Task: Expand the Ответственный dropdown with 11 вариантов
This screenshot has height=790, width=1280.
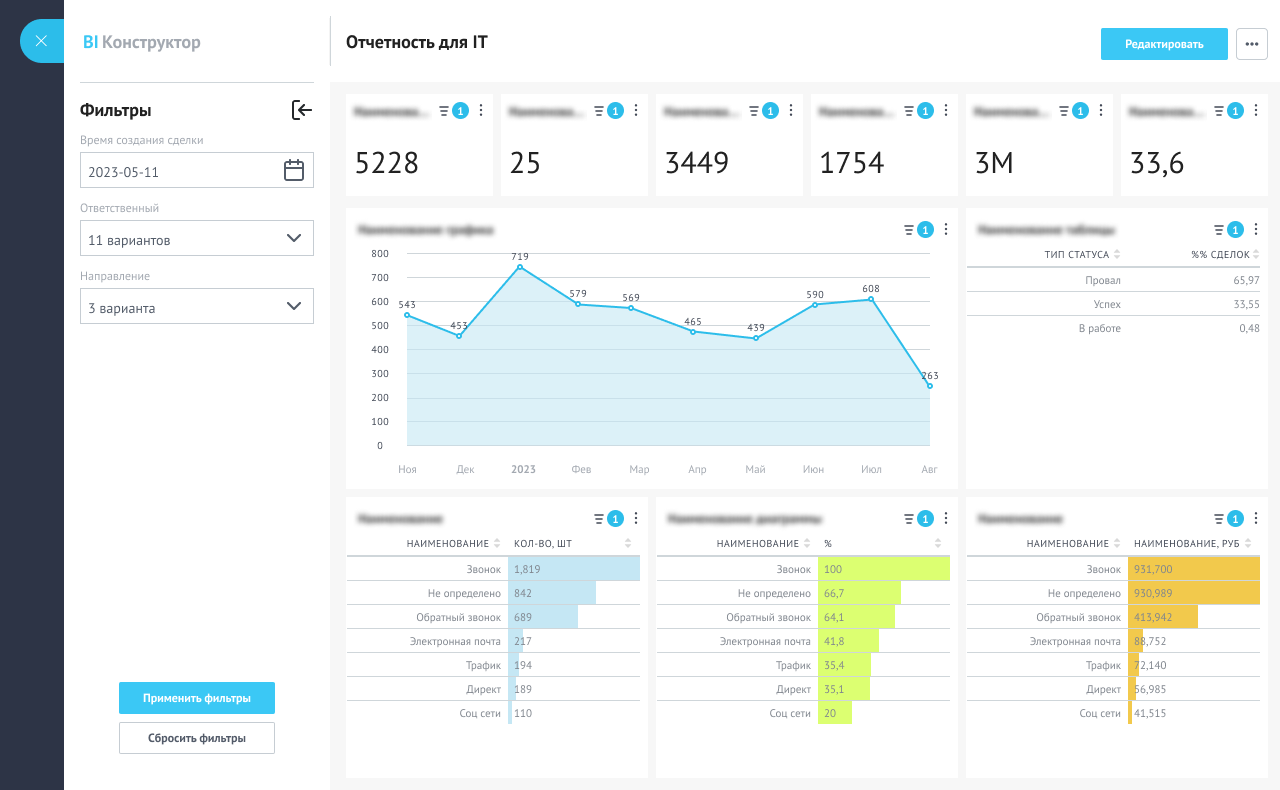Action: [x=197, y=238]
